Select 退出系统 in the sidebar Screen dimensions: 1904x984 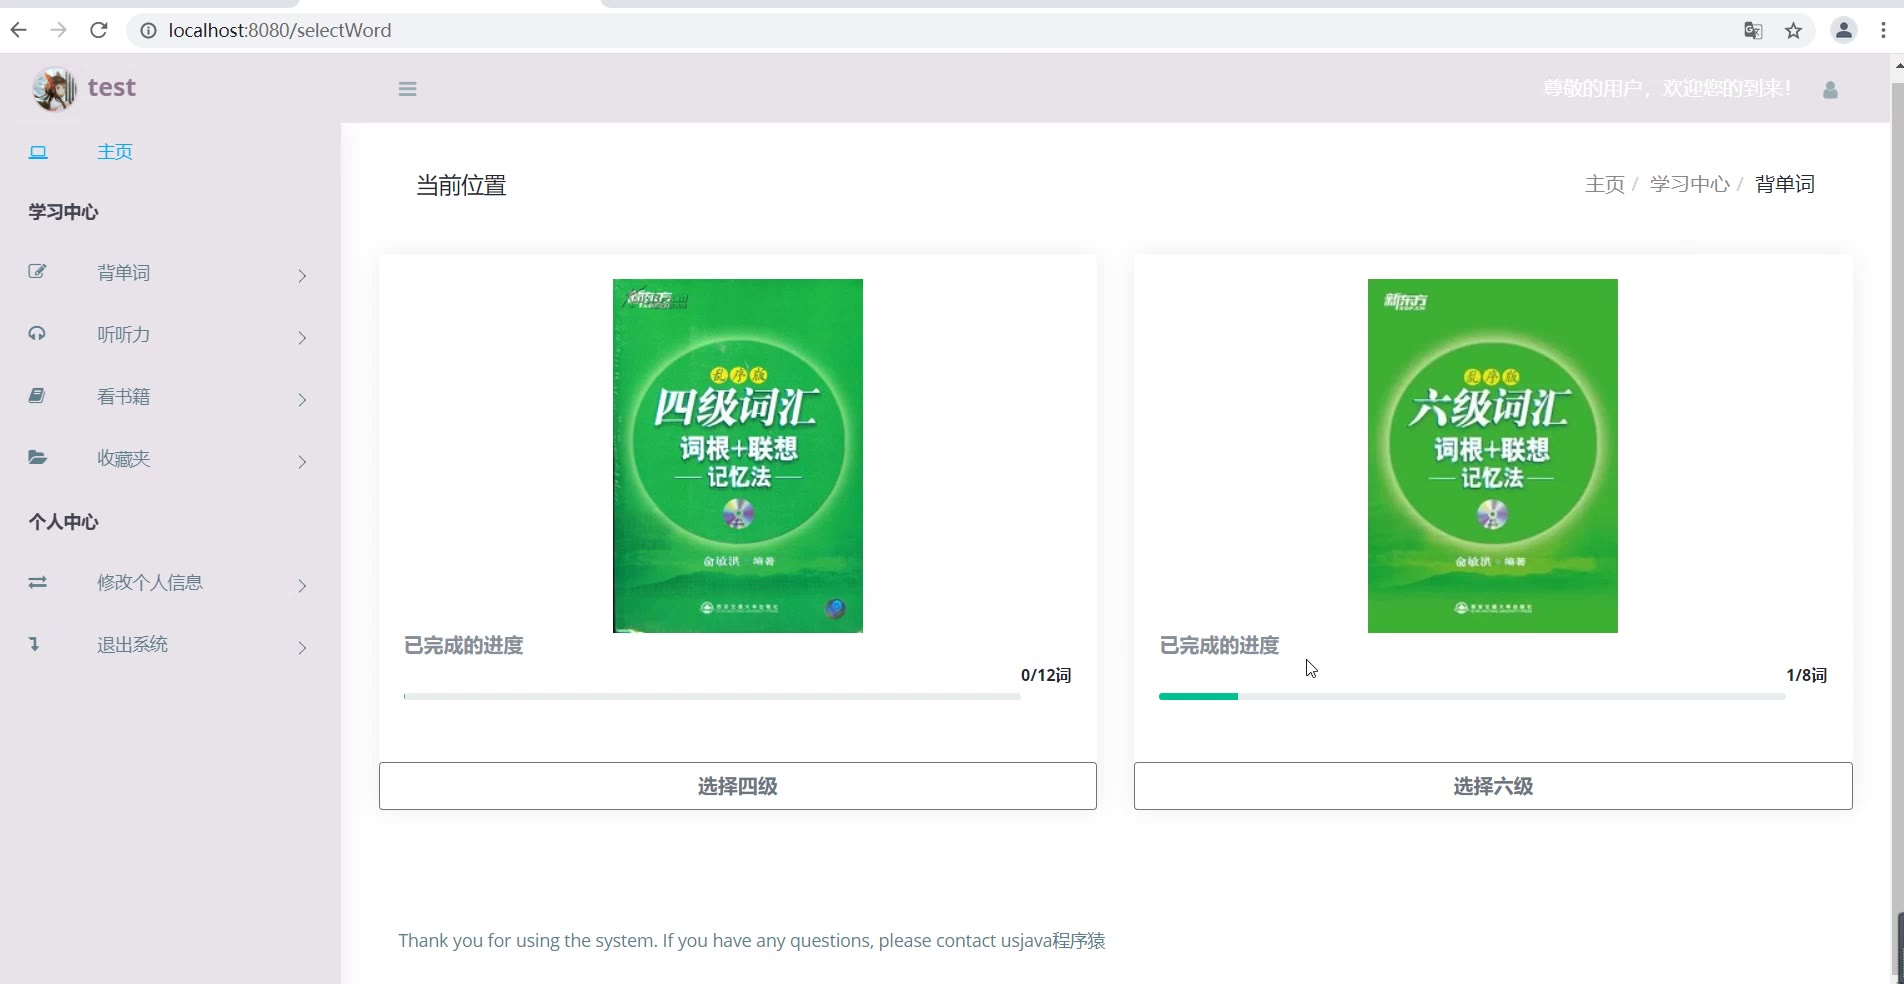click(x=133, y=645)
